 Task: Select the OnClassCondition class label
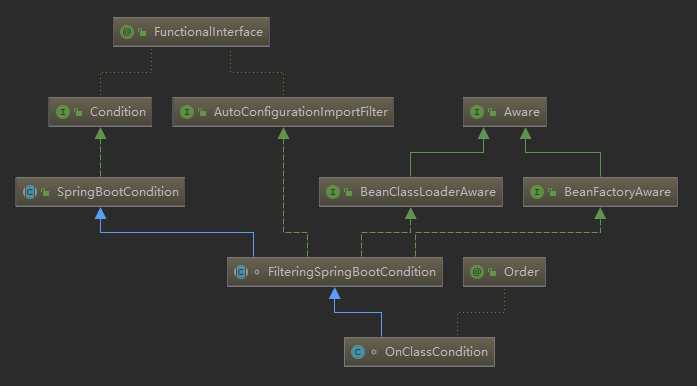point(436,352)
